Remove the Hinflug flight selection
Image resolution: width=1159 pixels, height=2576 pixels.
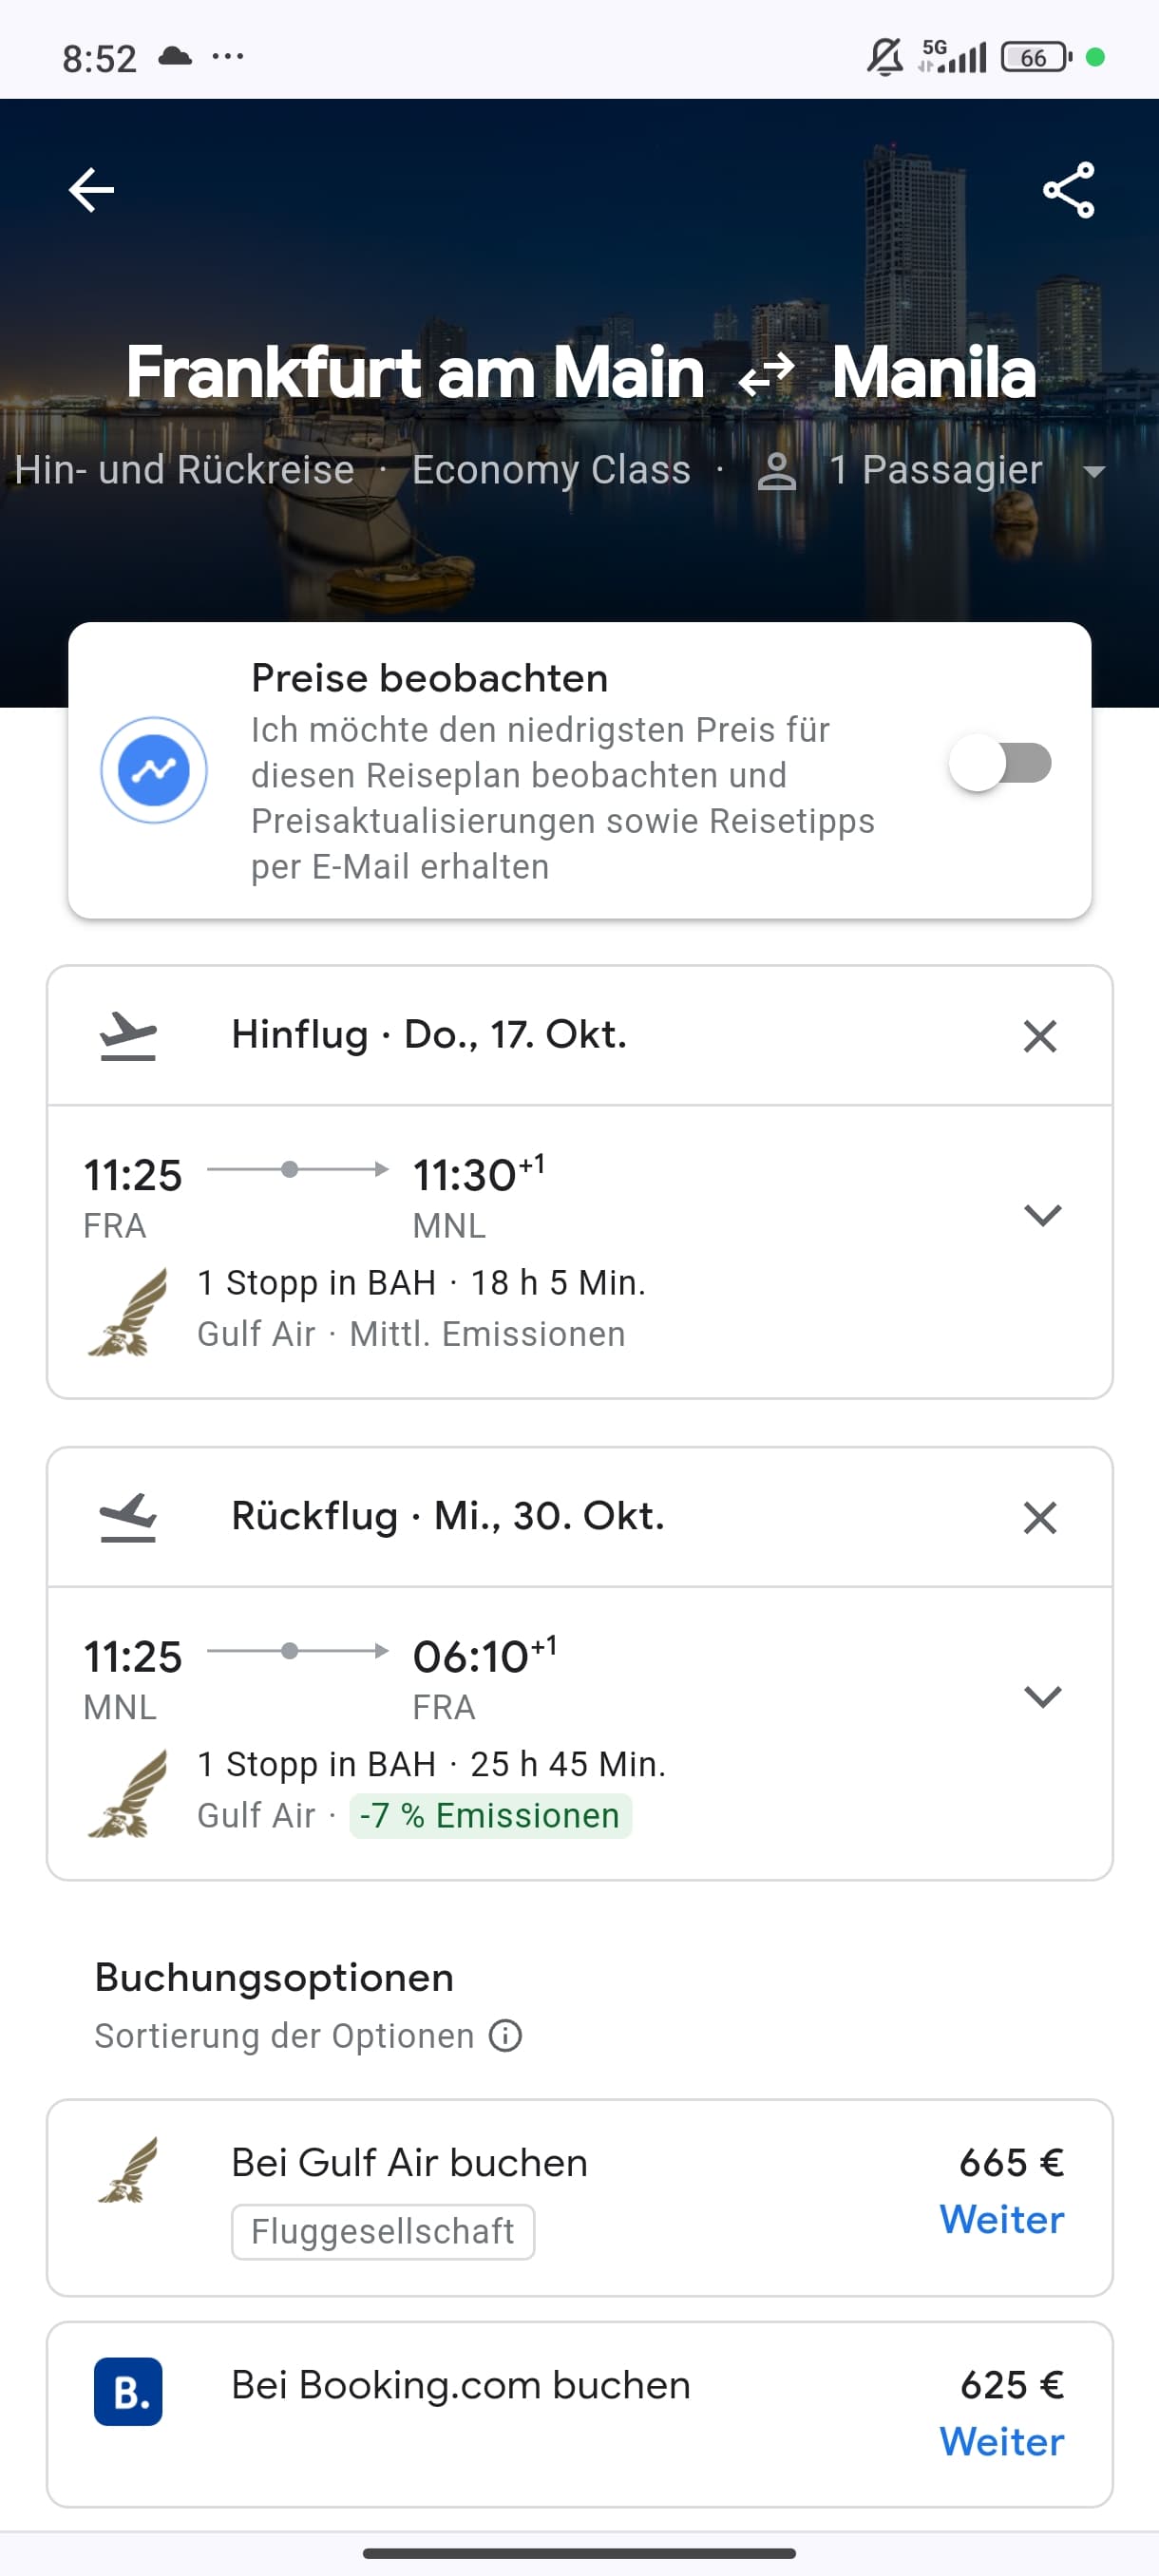coord(1040,1036)
